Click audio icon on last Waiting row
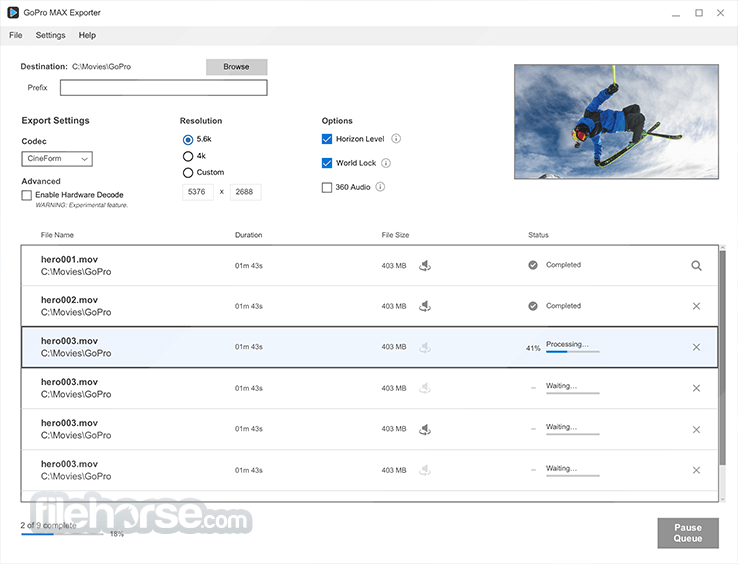Viewport: 738px width, 564px height. 425,470
